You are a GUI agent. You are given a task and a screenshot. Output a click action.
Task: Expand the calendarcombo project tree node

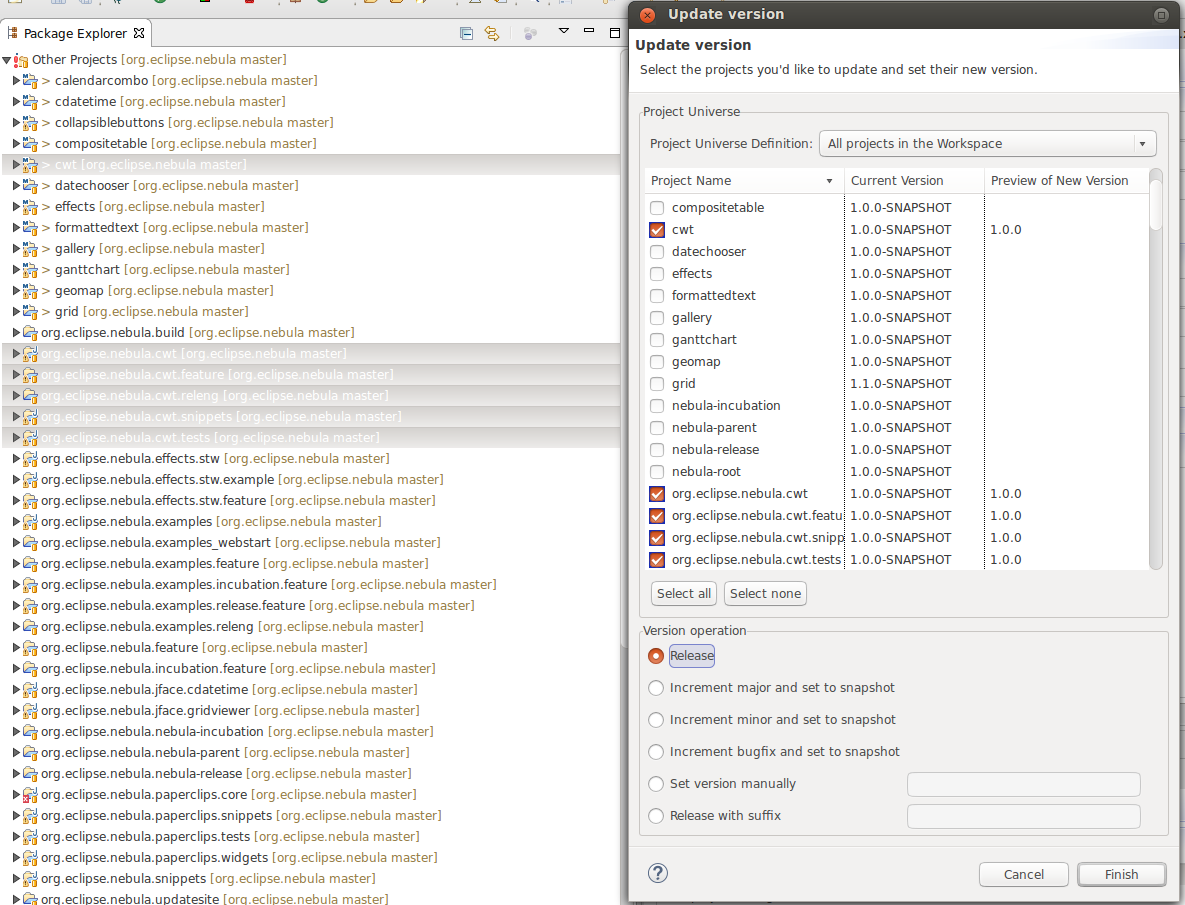[x=16, y=81]
